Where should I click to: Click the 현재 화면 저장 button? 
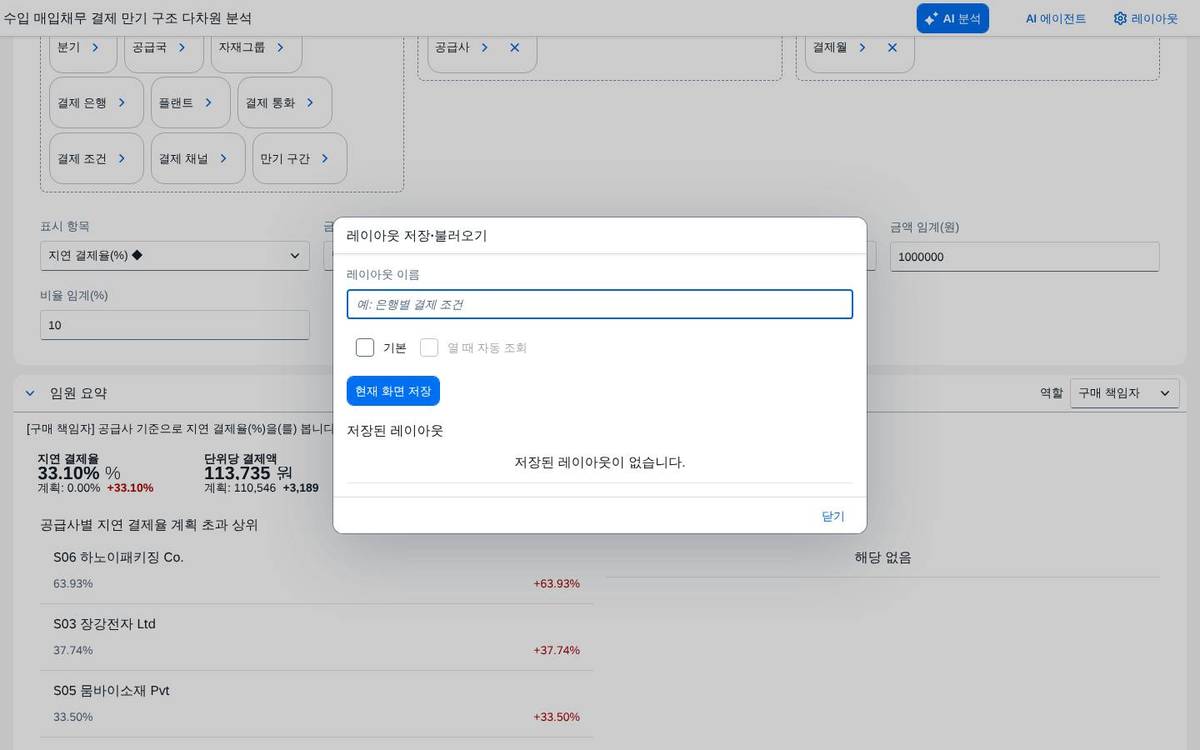pos(393,391)
